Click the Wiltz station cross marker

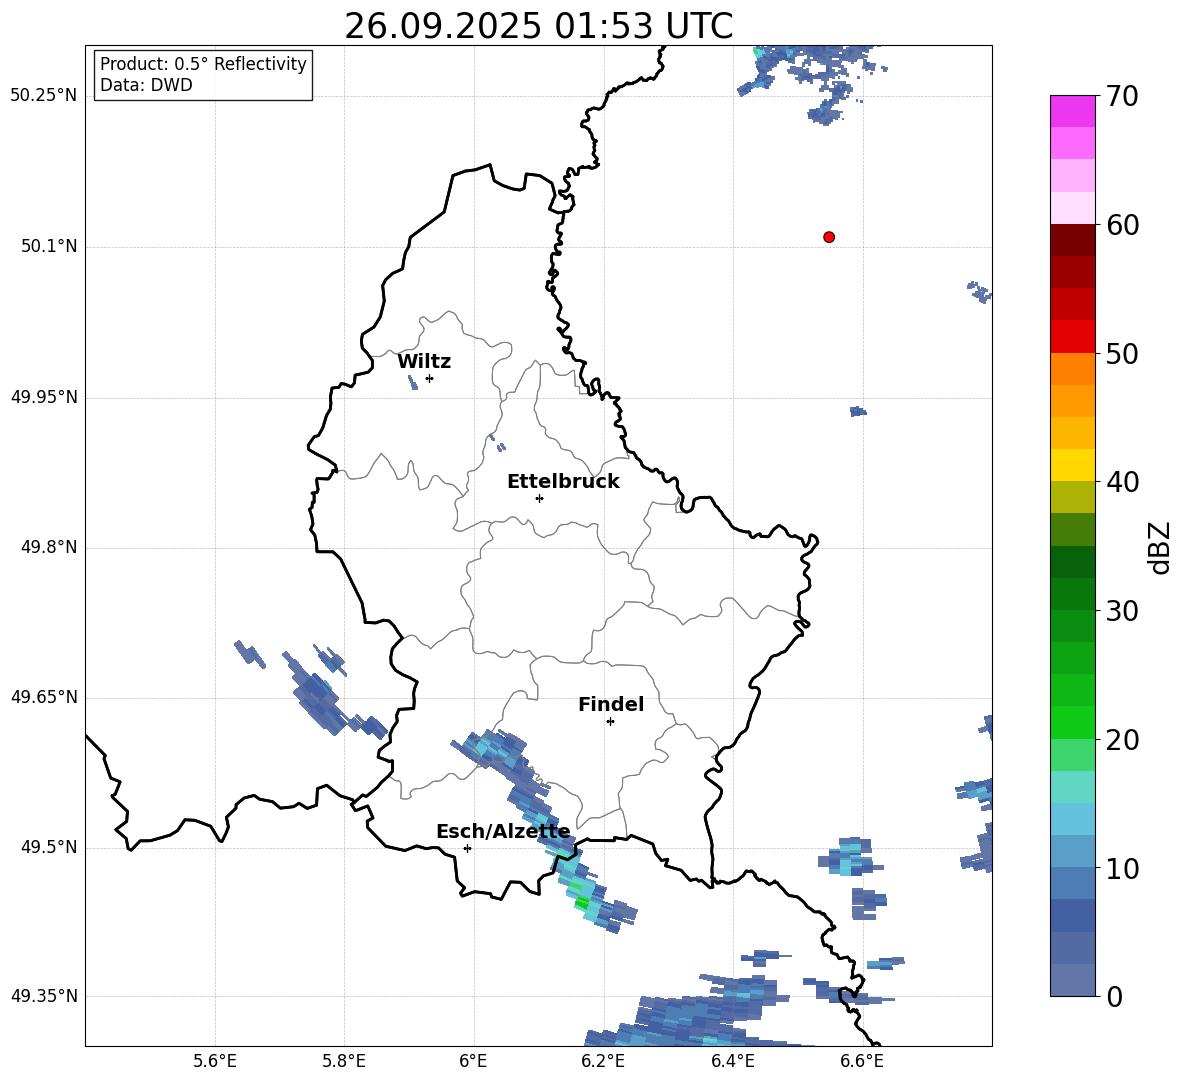click(x=430, y=378)
